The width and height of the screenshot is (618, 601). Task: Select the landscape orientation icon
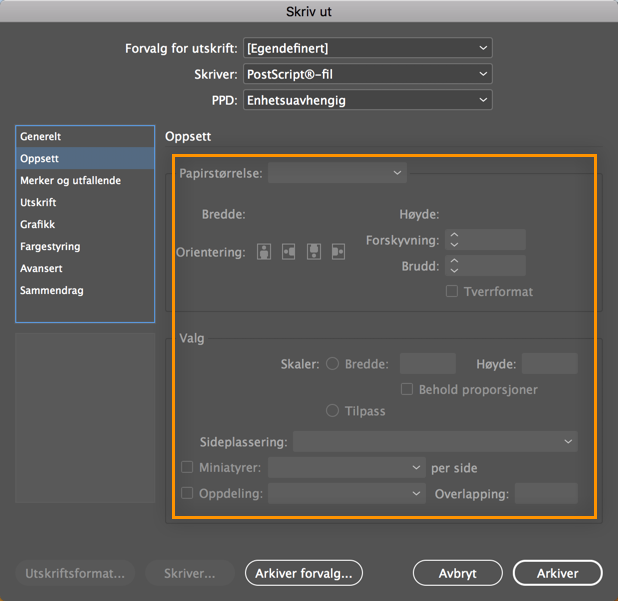(288, 252)
